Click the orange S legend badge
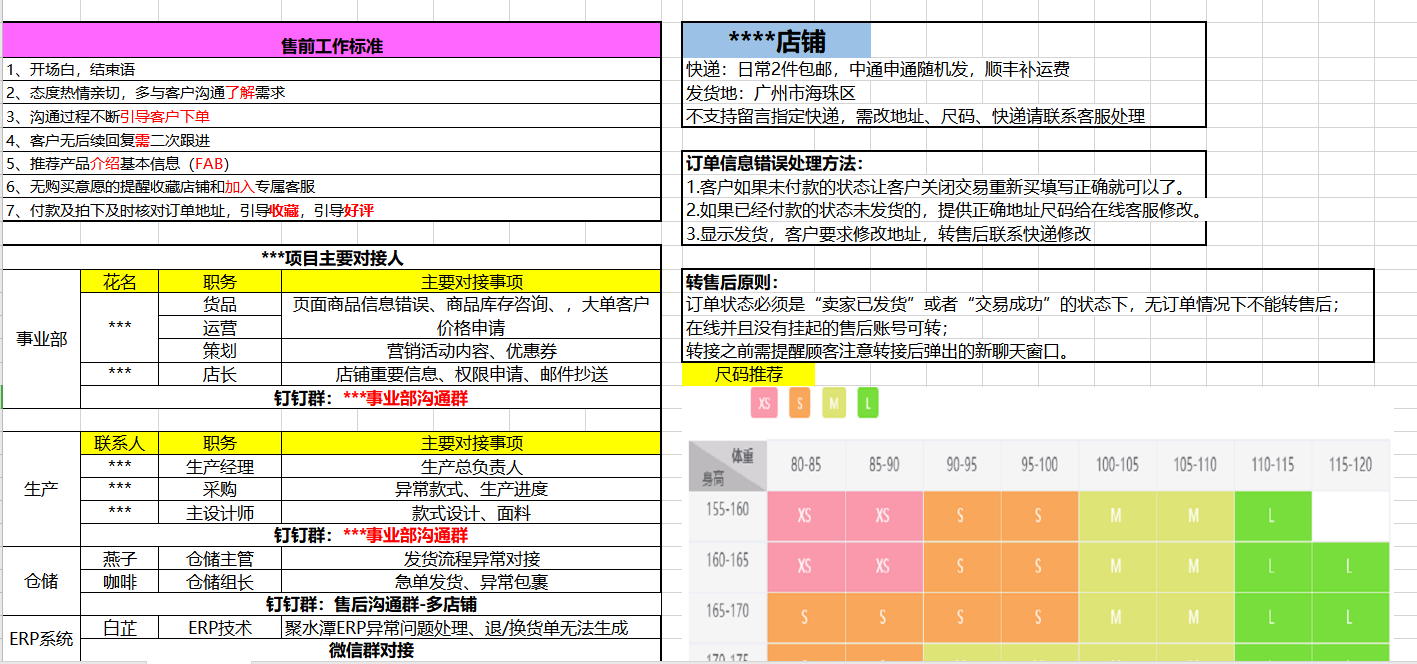The image size is (1417, 664). point(799,403)
